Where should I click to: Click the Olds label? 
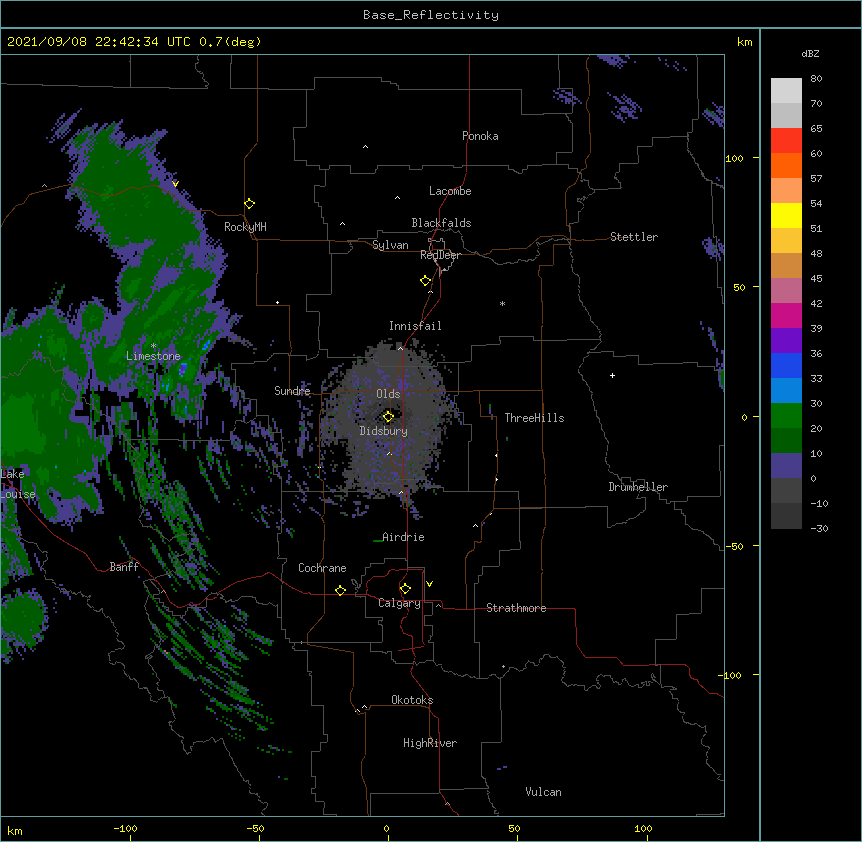[x=388, y=394]
